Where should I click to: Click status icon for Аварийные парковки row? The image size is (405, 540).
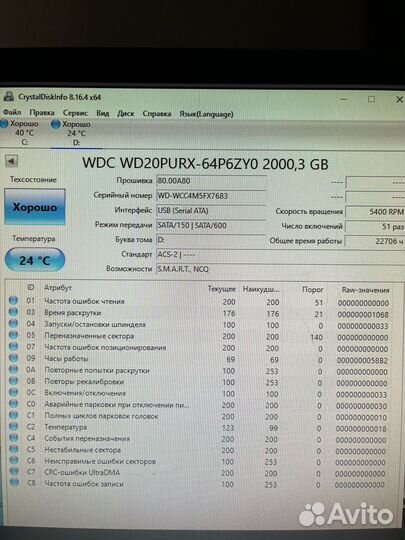point(13,403)
